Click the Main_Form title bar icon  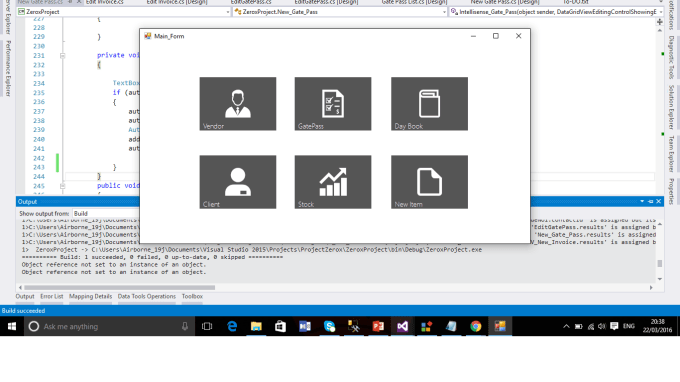click(148, 36)
